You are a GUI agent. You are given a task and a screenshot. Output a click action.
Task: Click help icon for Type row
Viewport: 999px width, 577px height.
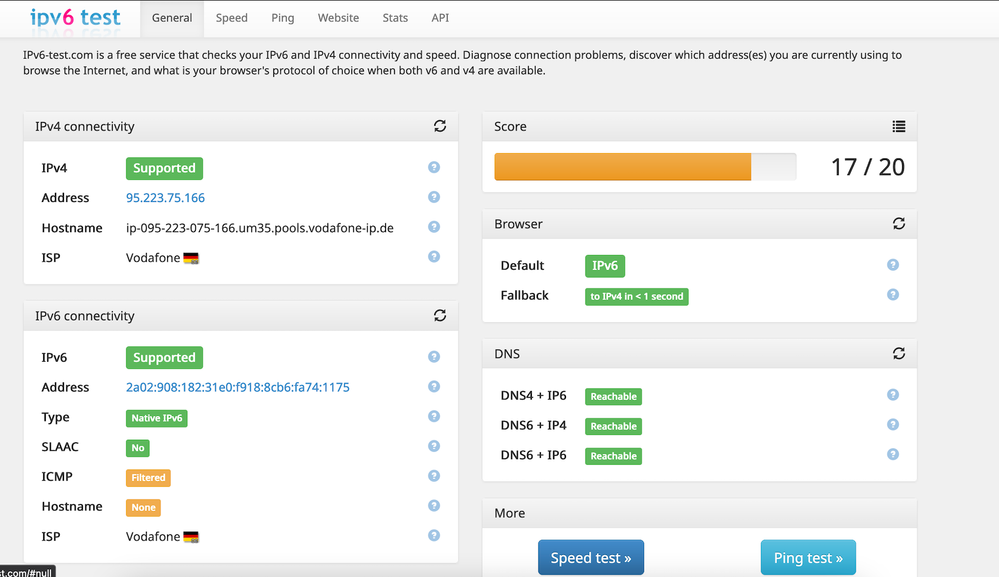click(x=434, y=417)
